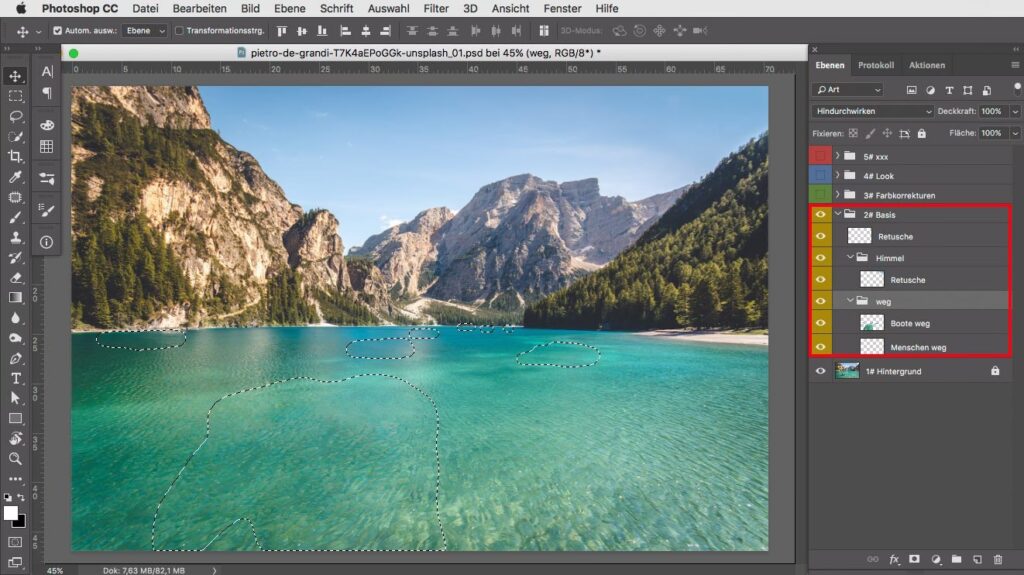Toggle visibility of the Boote weg layer
Image resolution: width=1024 pixels, height=575 pixels.
[821, 323]
